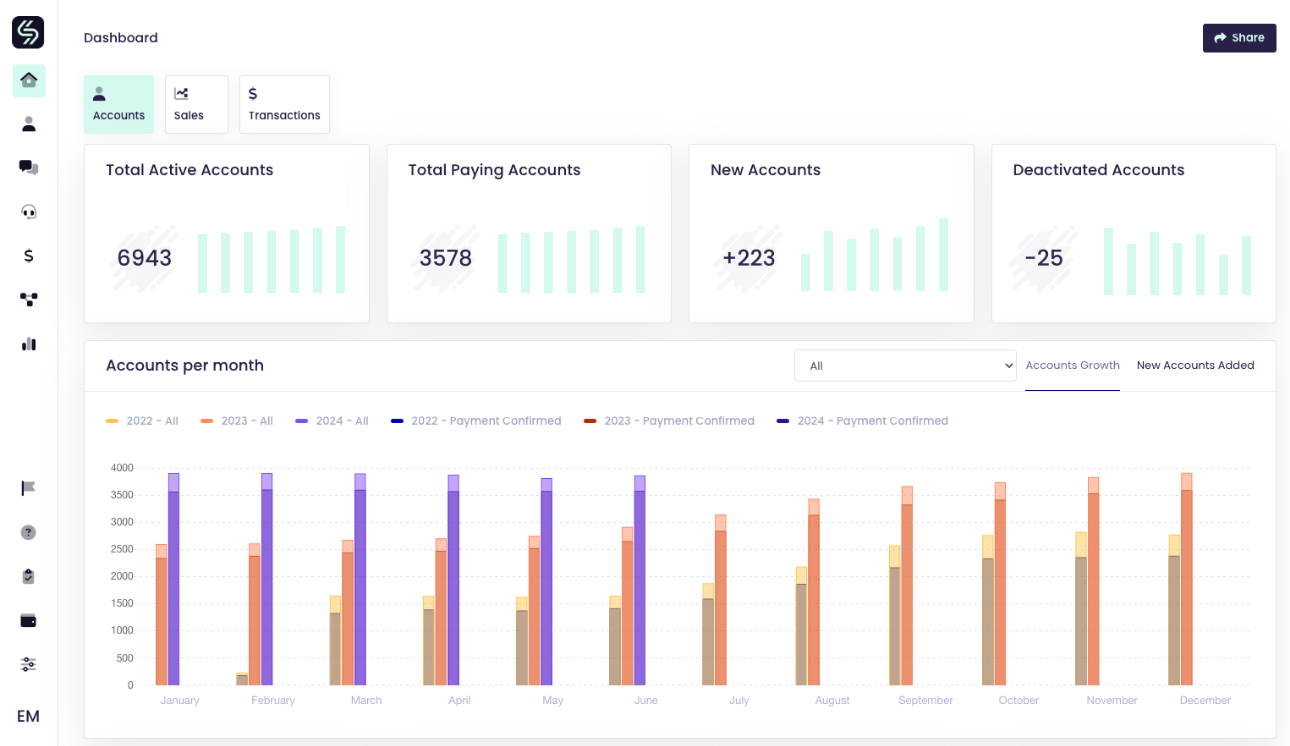1290x746 pixels.
Task: Switch to the Transactions tab
Action: (x=284, y=104)
